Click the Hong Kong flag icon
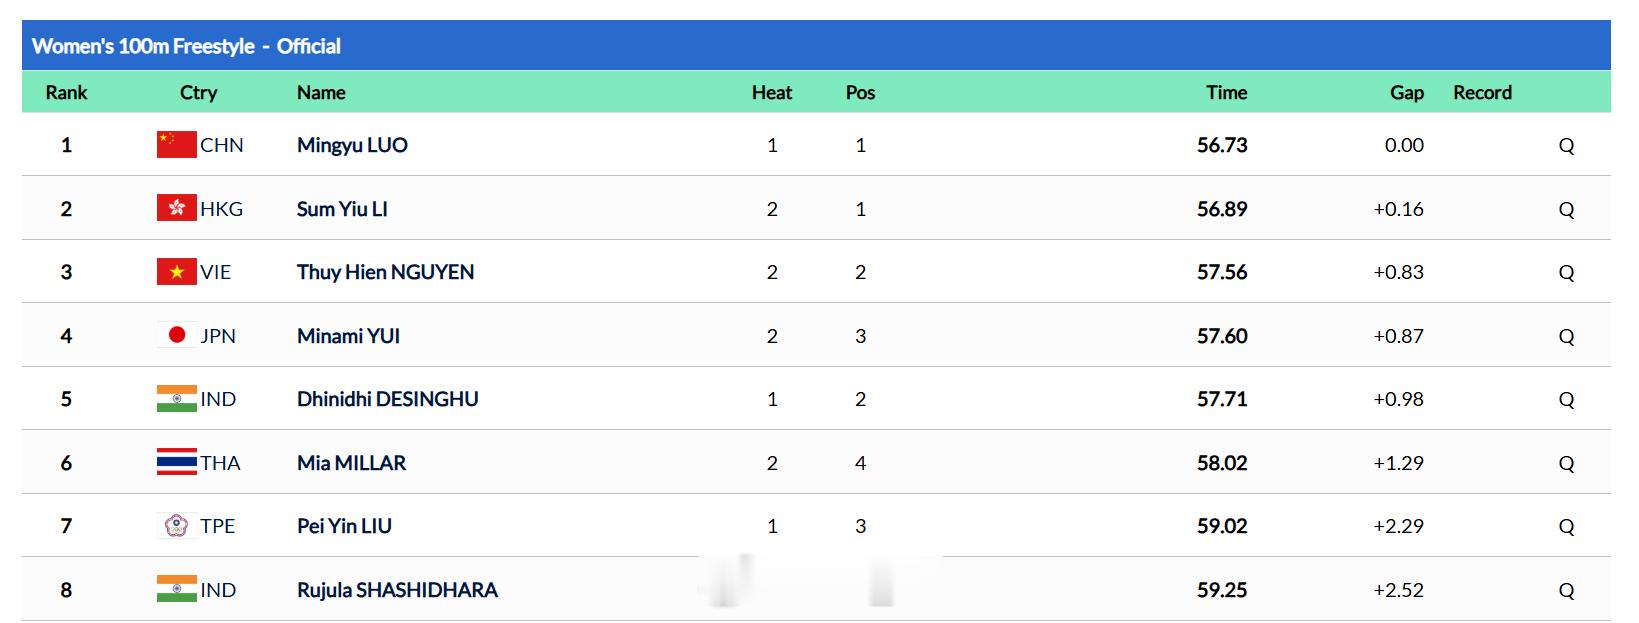 tap(176, 208)
